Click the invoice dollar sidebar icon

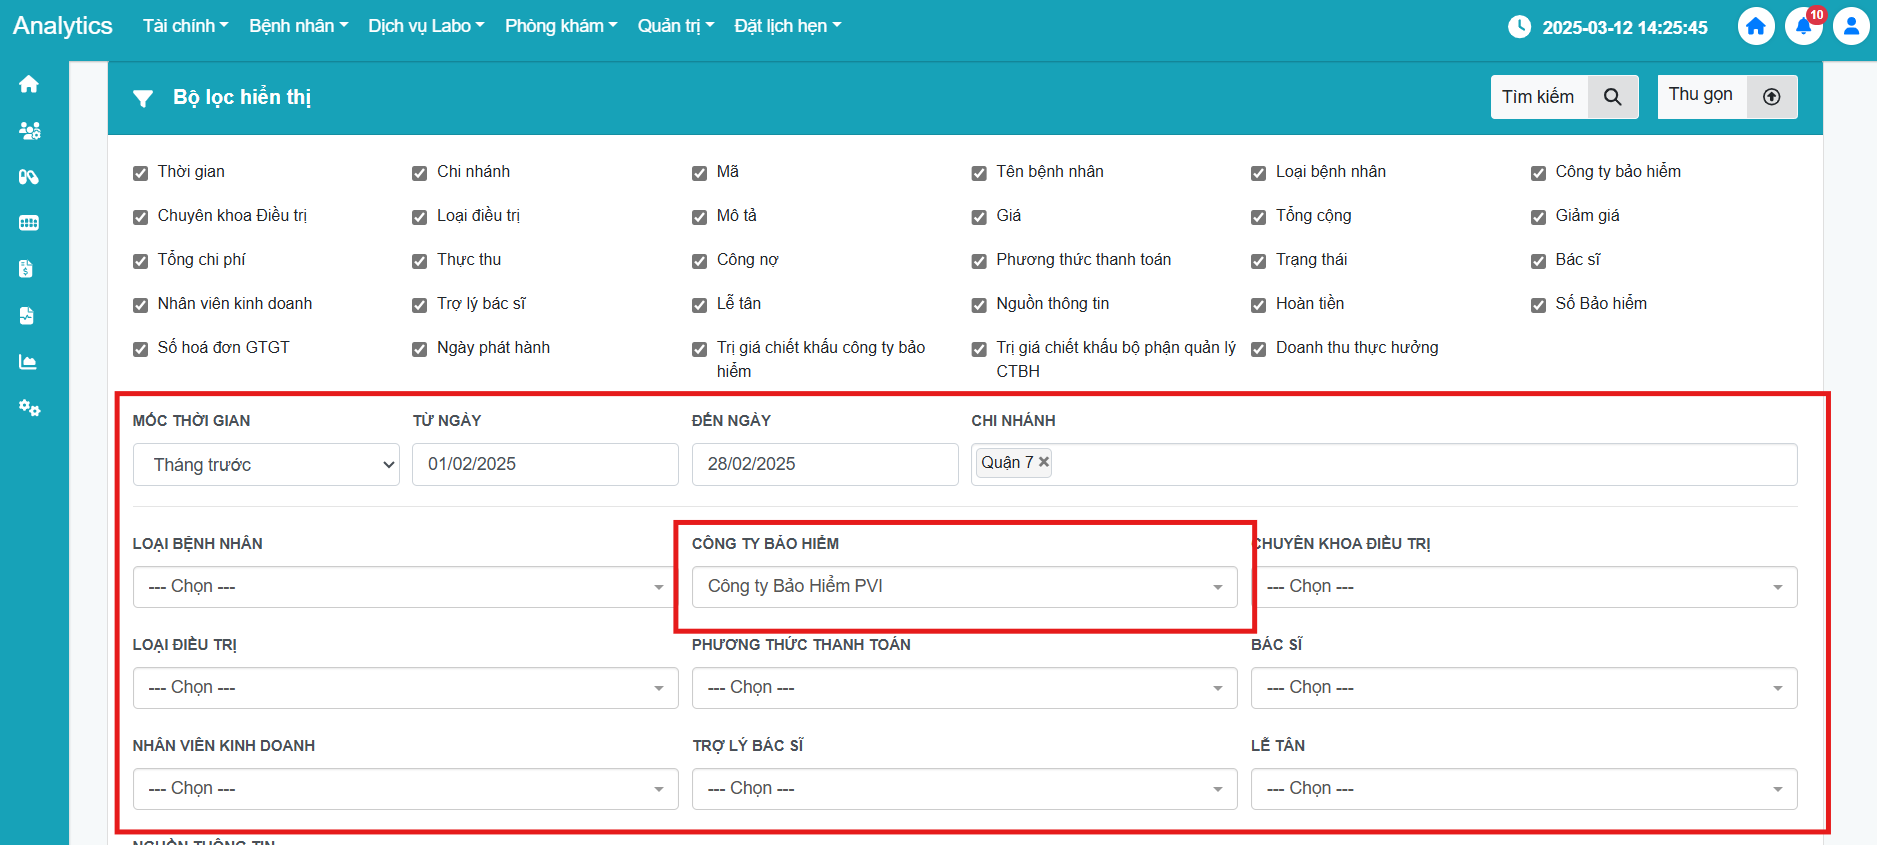[x=27, y=269]
